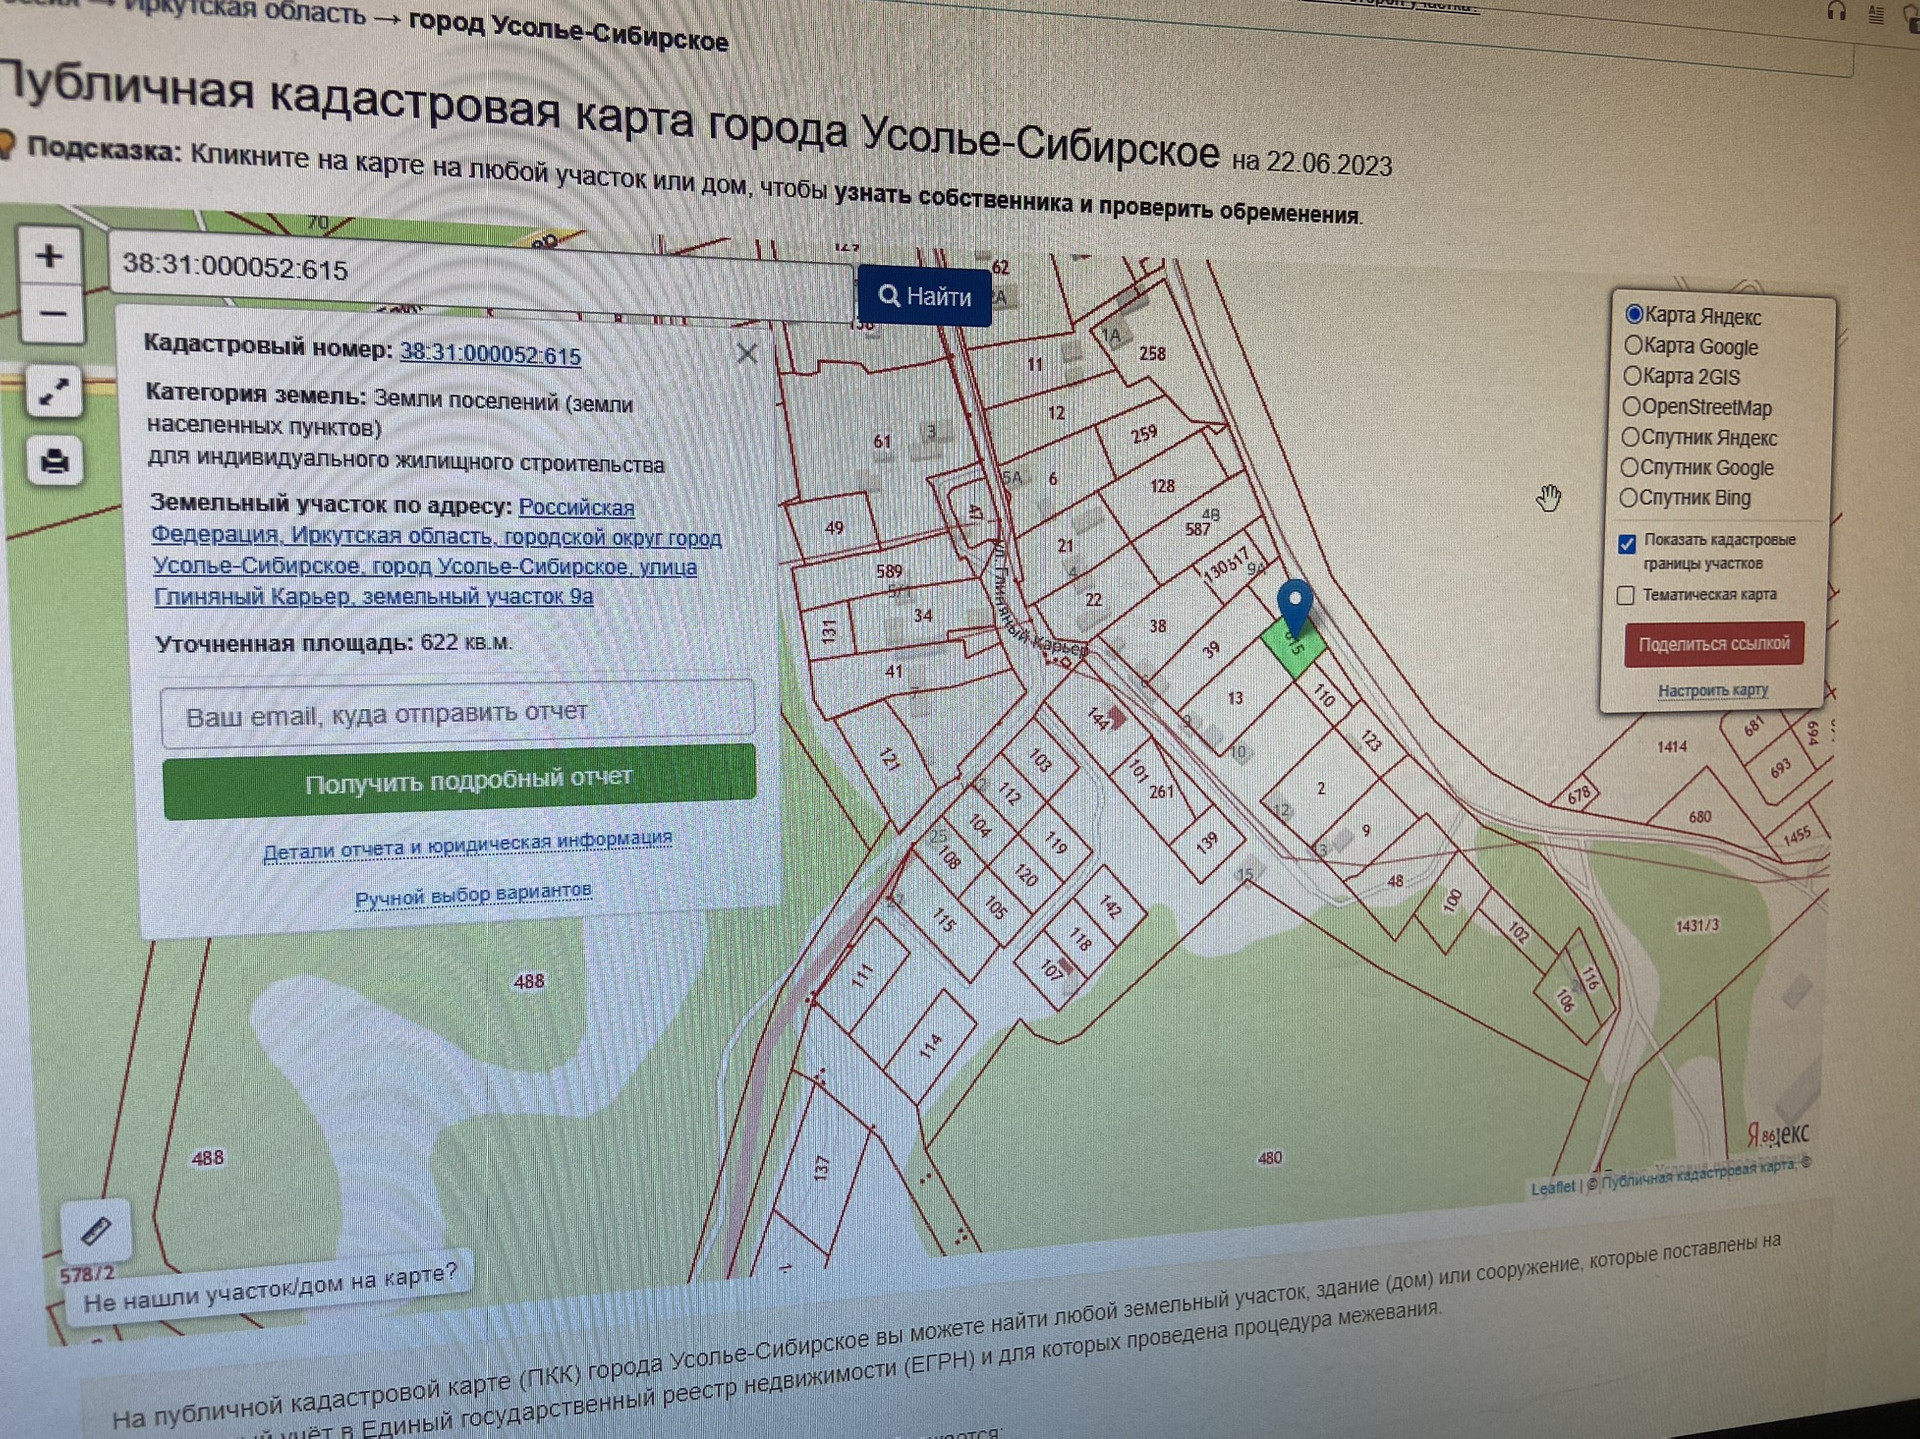Select OpenStreetMap base layer

[1631, 407]
